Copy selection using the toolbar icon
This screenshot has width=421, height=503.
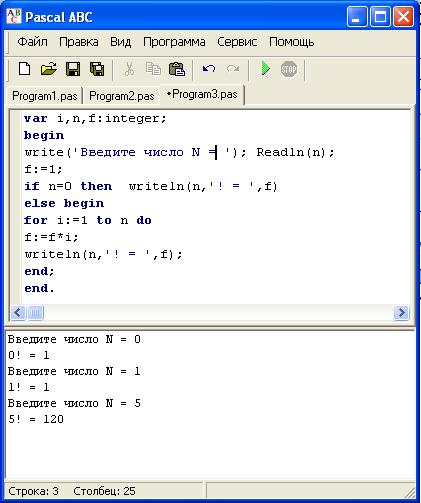coord(153,69)
